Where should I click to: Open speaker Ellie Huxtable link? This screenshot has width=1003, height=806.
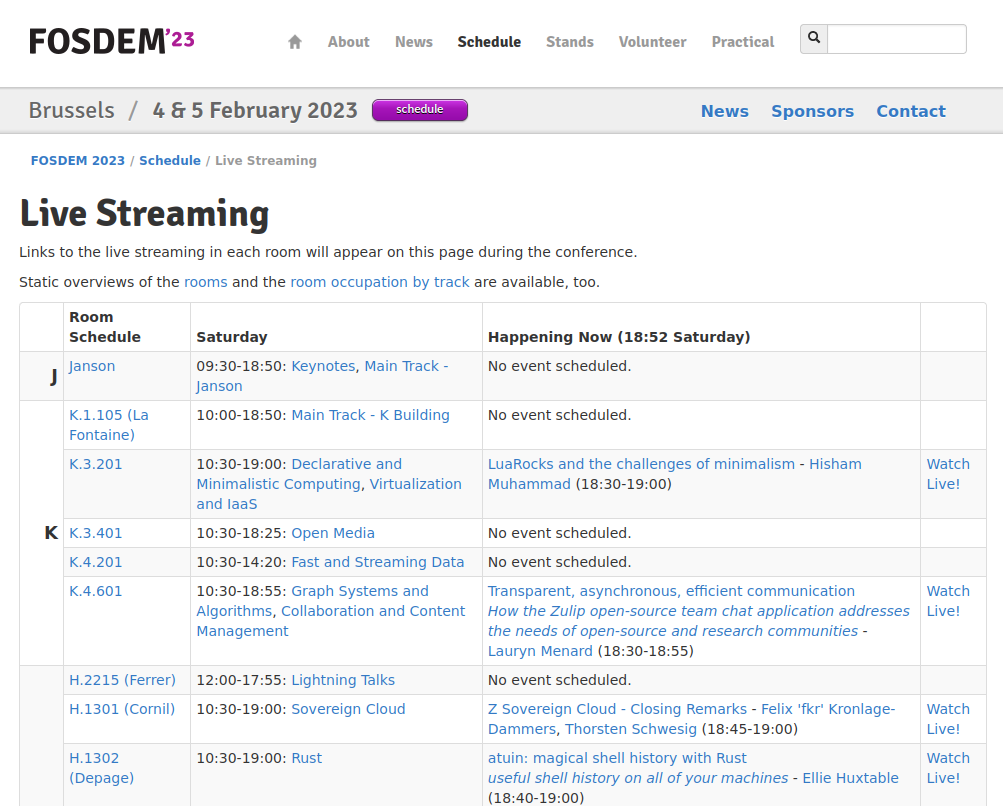[x=850, y=778]
